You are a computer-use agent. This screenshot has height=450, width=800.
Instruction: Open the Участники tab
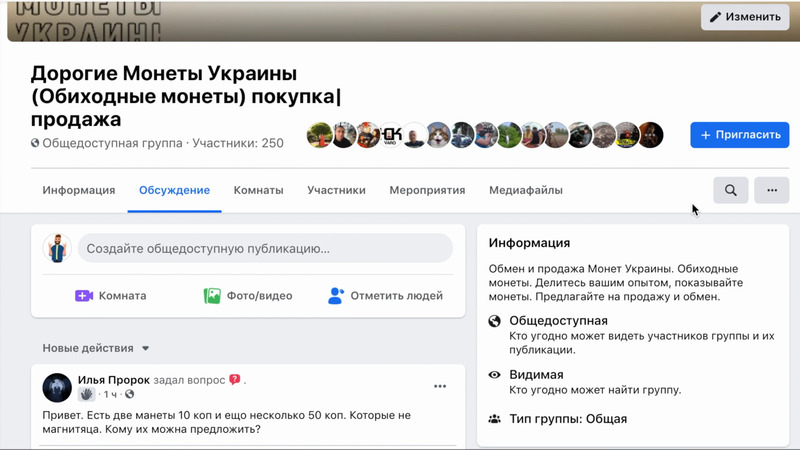pos(336,190)
